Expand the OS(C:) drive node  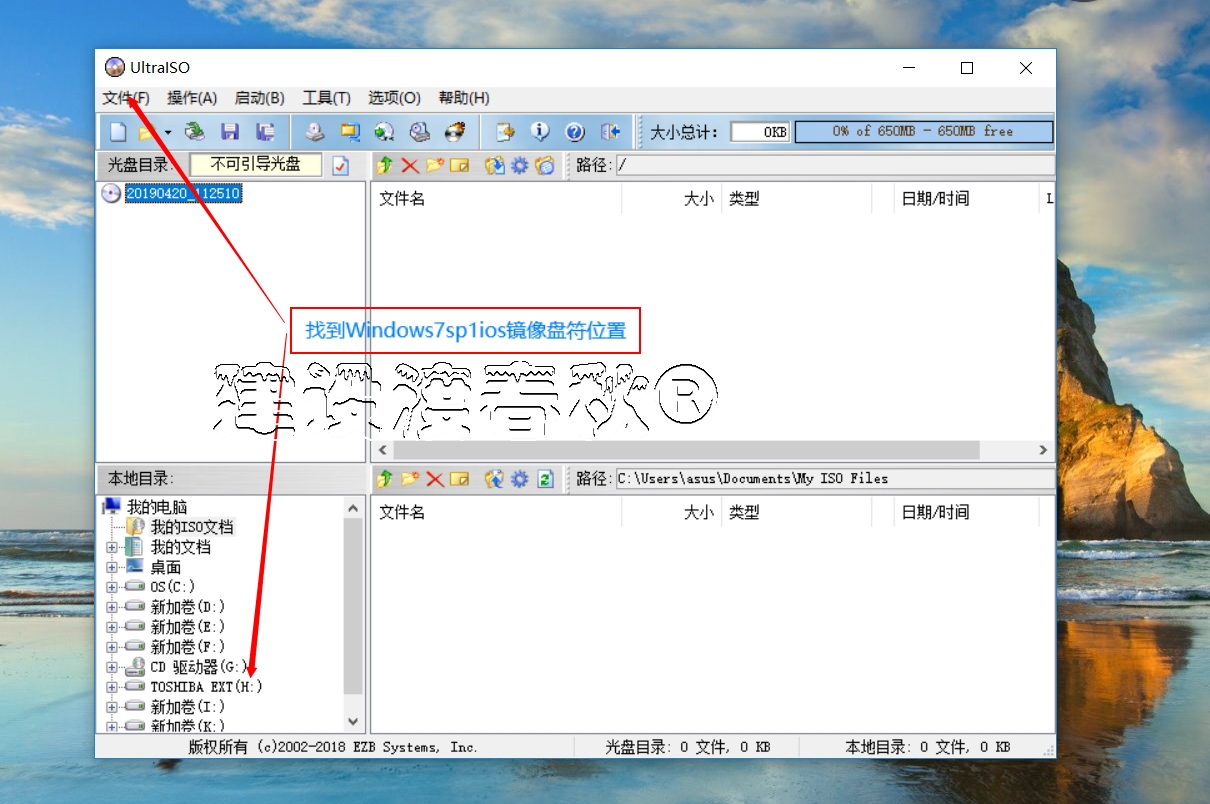[112, 587]
